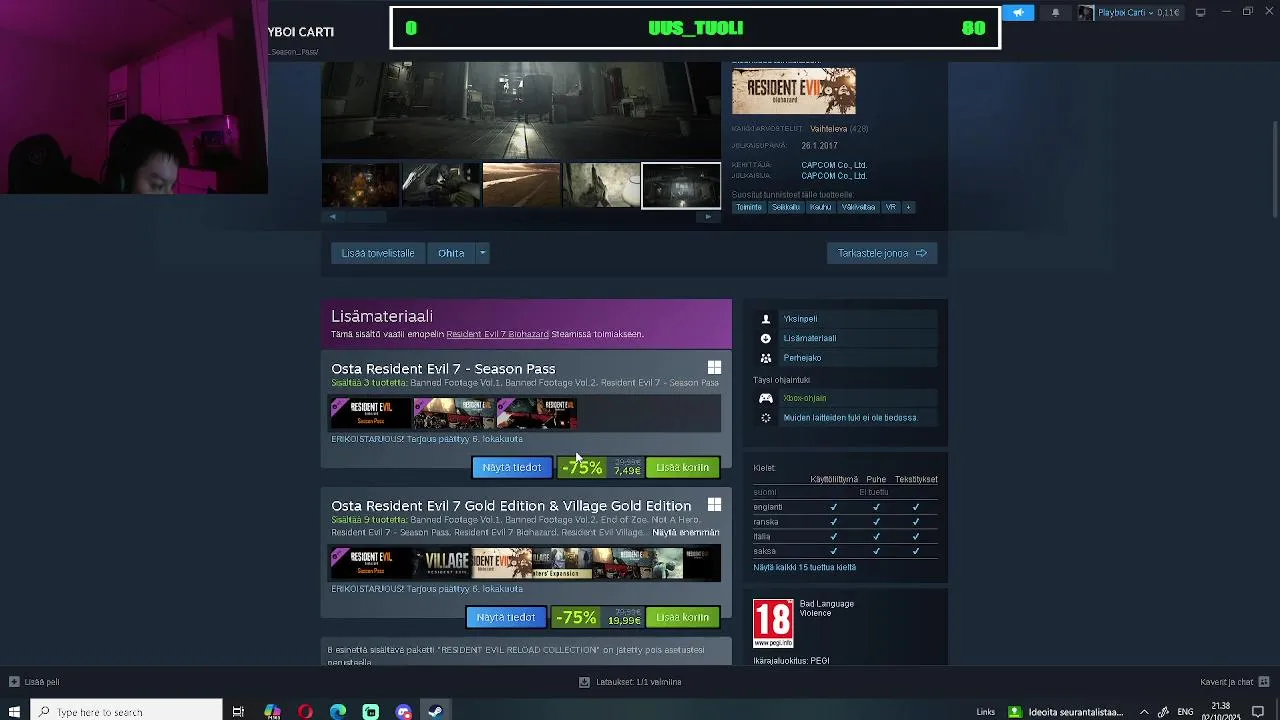Click the VR tag
1280x720 pixels.
pos(890,207)
